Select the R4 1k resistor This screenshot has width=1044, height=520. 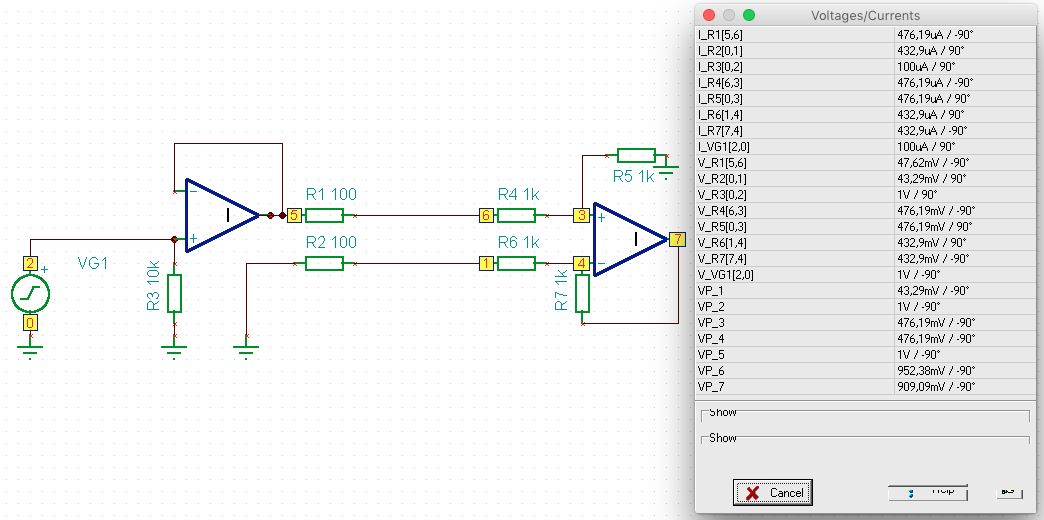[516, 215]
